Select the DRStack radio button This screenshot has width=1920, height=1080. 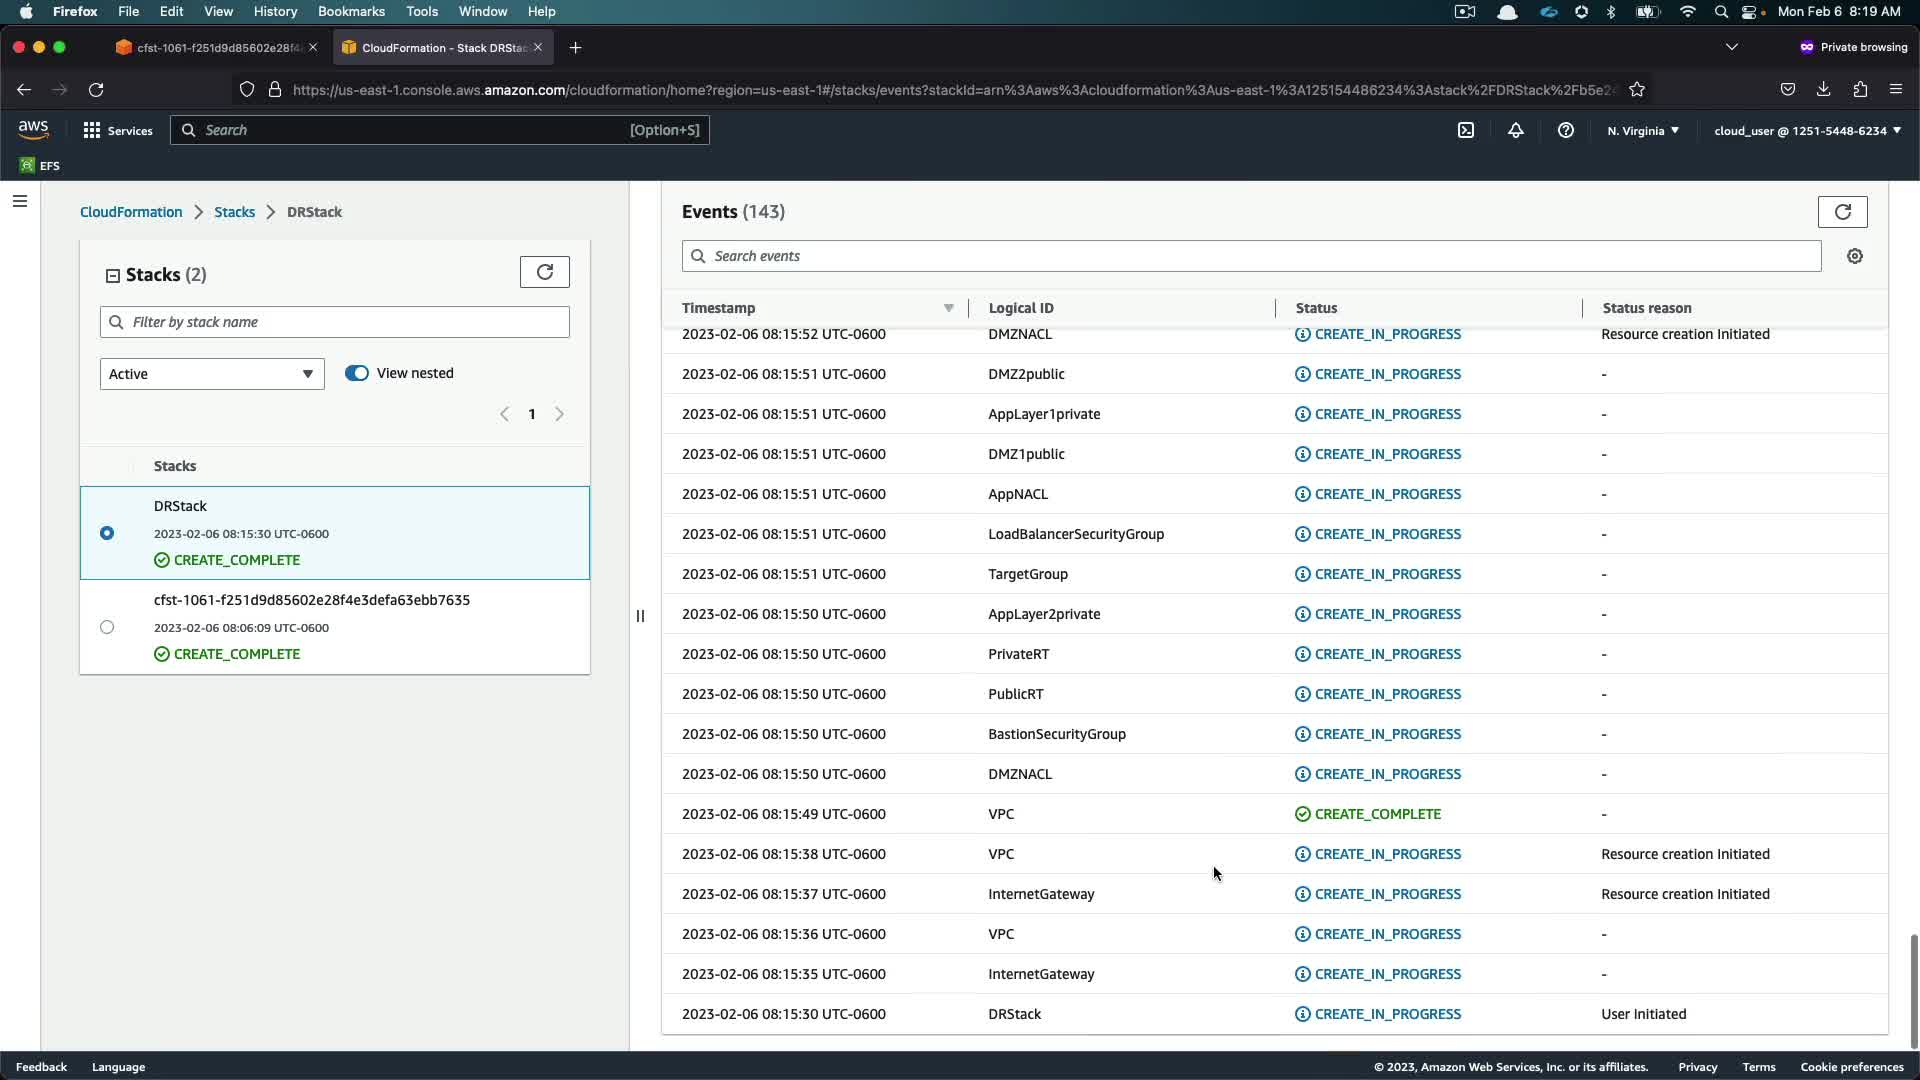(107, 533)
